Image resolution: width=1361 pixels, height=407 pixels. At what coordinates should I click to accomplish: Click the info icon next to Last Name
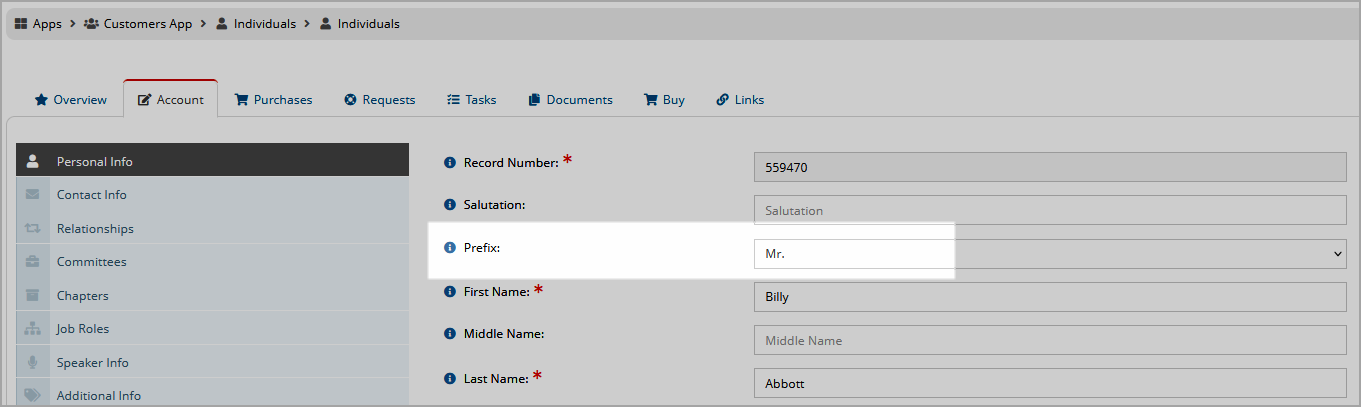tap(450, 379)
